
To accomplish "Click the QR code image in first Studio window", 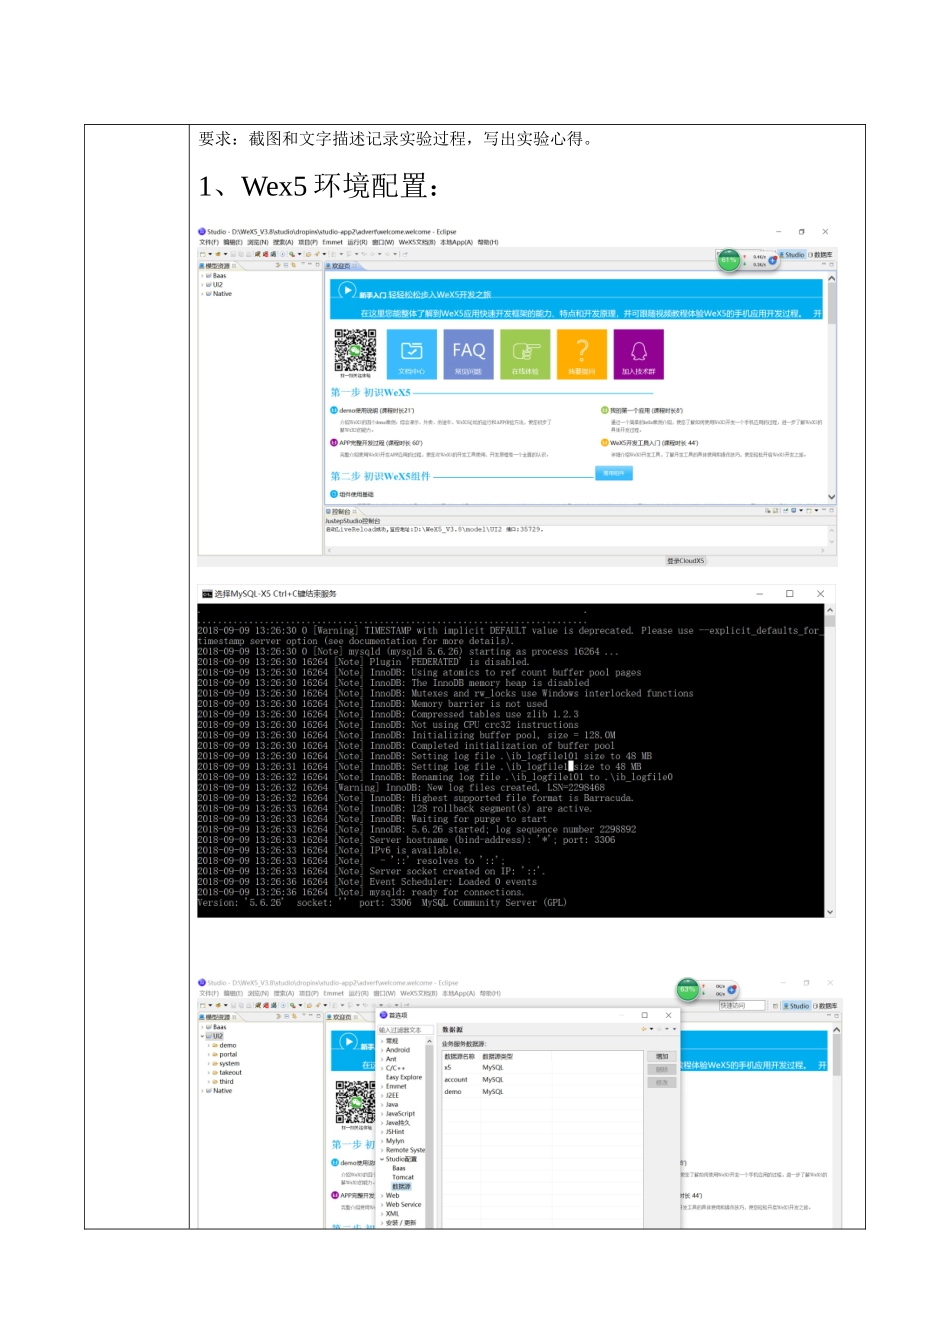I will click(x=355, y=350).
